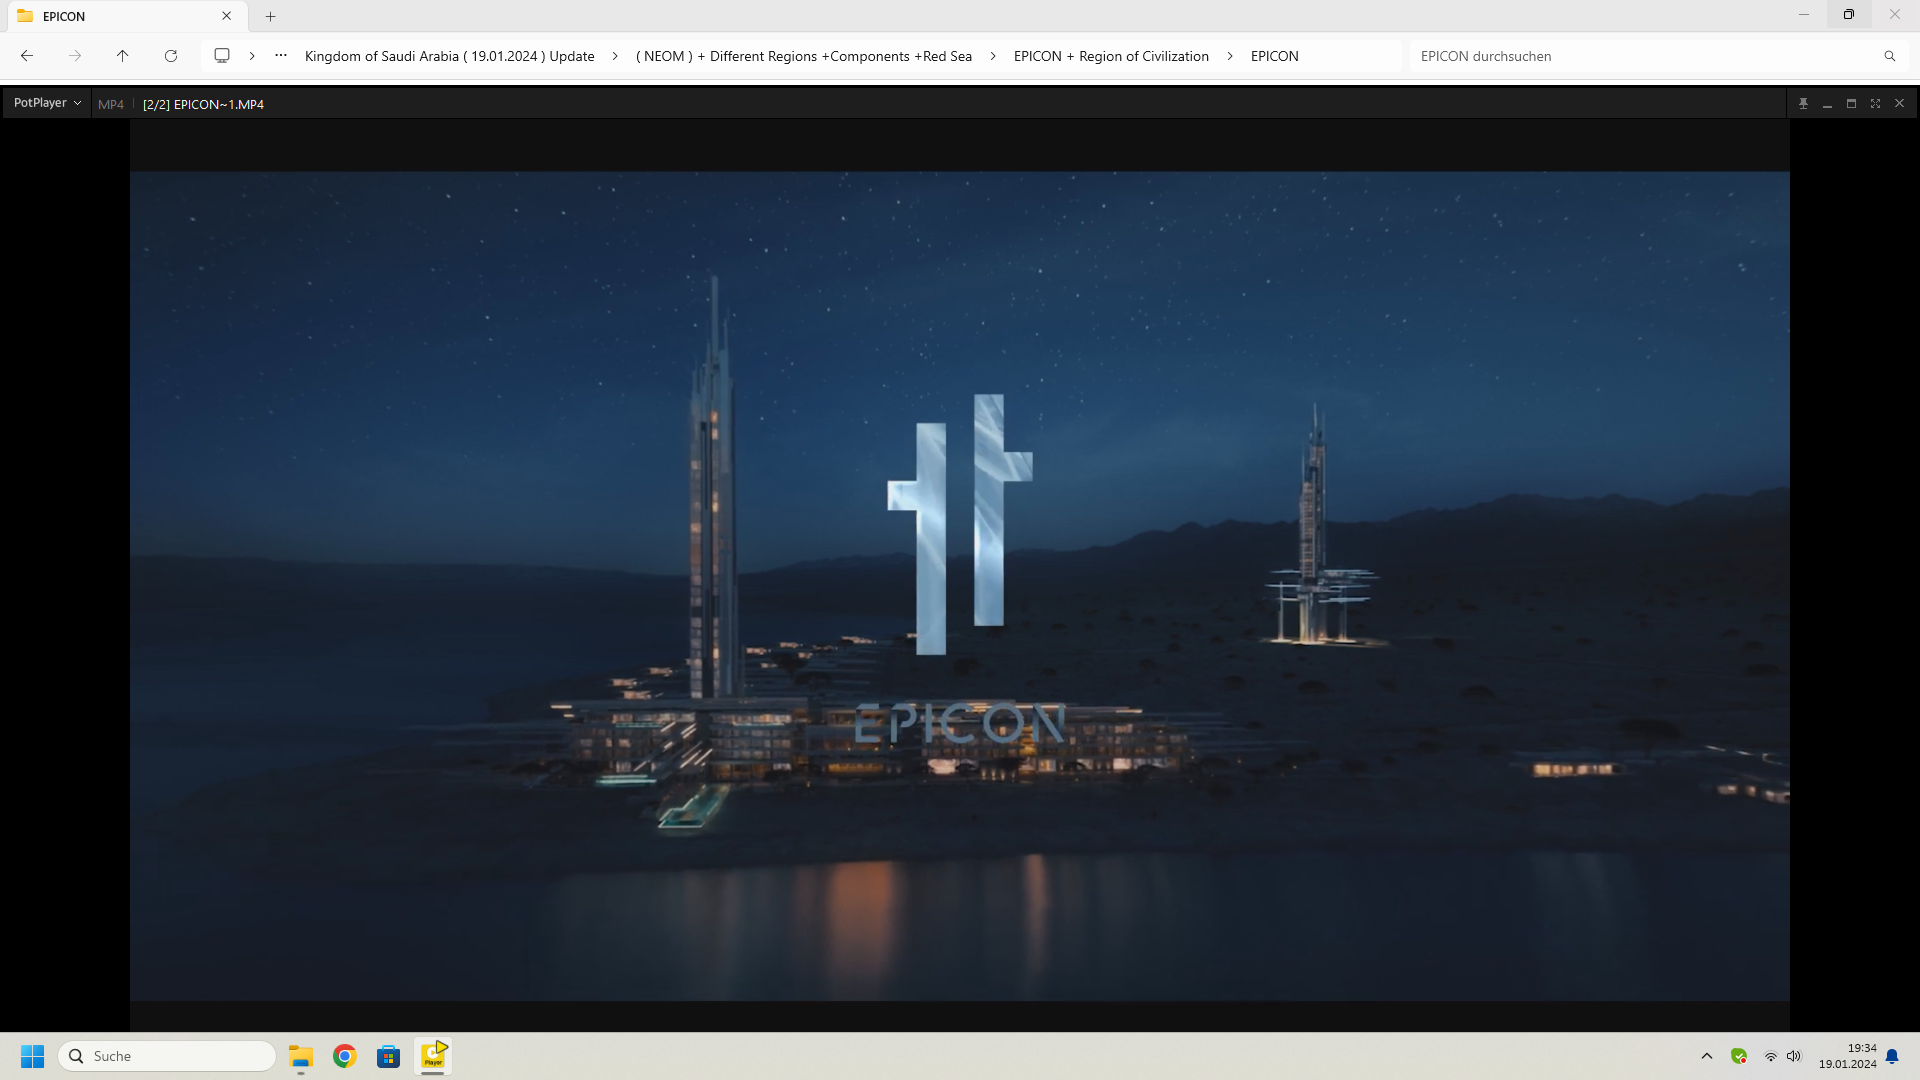The height and width of the screenshot is (1080, 1920).
Task: Open the volume control in the tray
Action: click(1794, 1056)
